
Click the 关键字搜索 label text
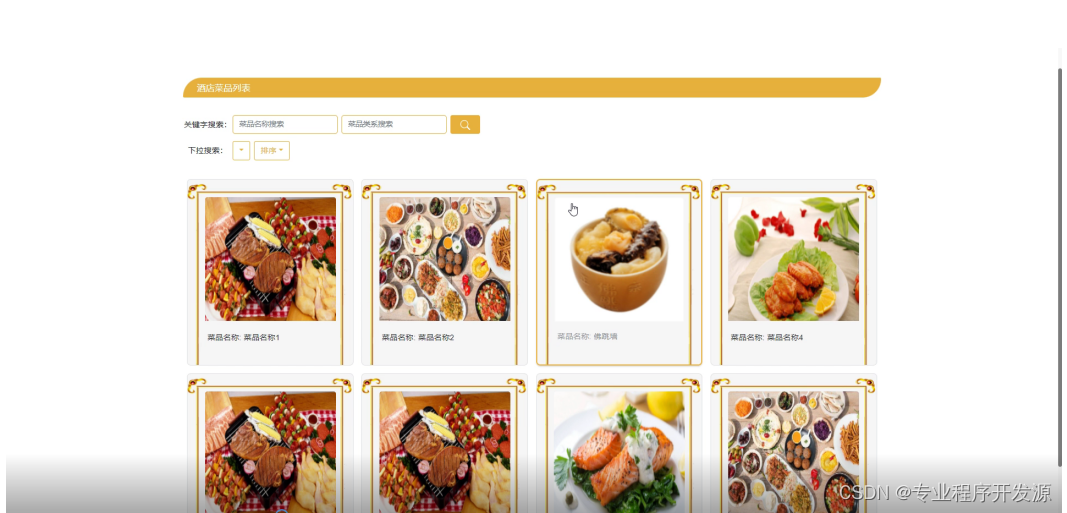[x=204, y=125]
